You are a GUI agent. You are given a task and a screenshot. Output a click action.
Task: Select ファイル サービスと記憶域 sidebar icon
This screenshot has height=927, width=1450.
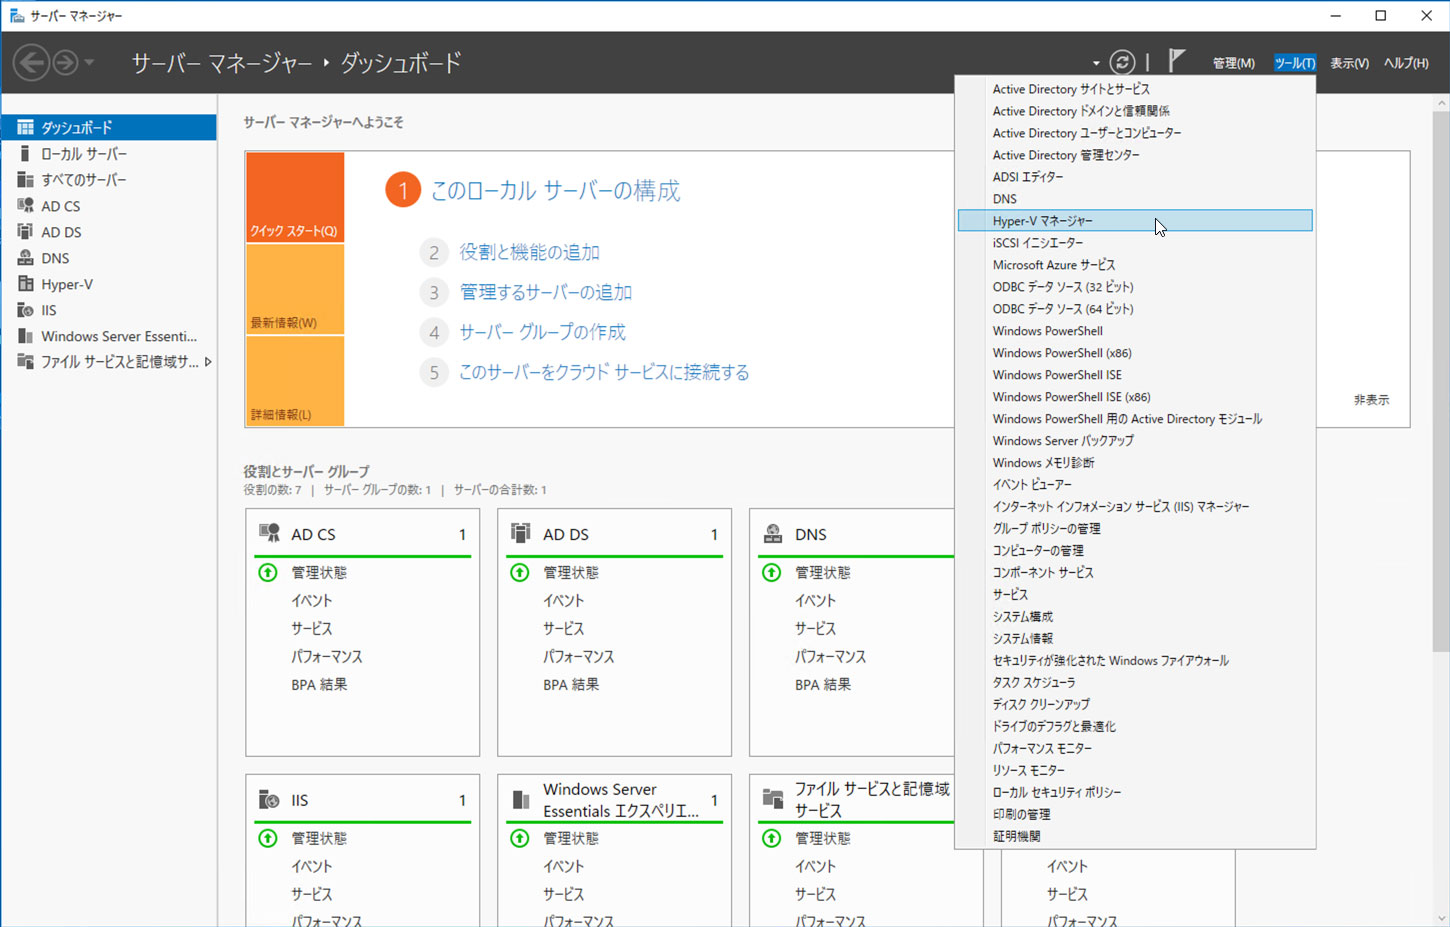click(x=25, y=361)
